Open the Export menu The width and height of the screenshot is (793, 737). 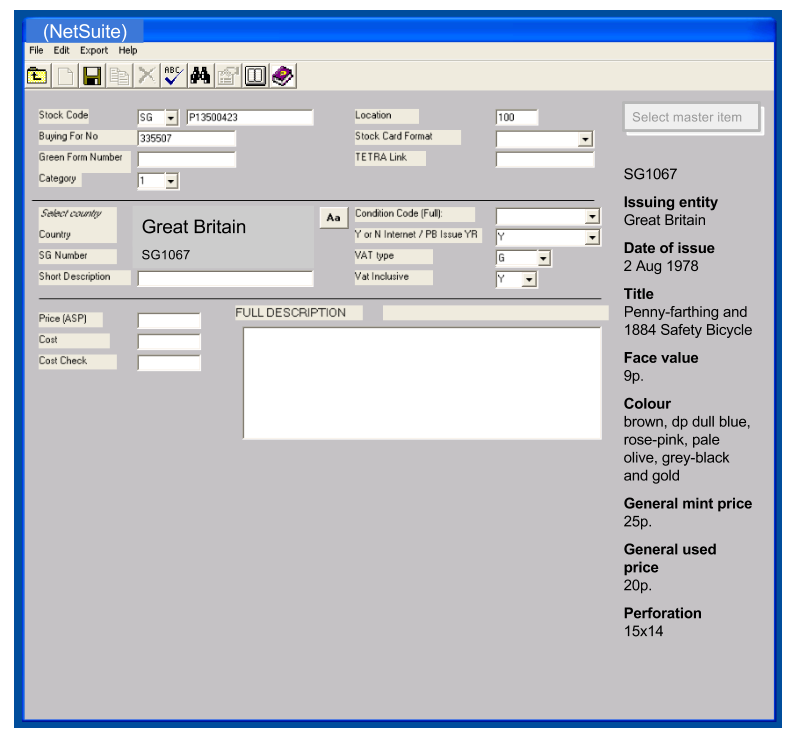tap(94, 51)
